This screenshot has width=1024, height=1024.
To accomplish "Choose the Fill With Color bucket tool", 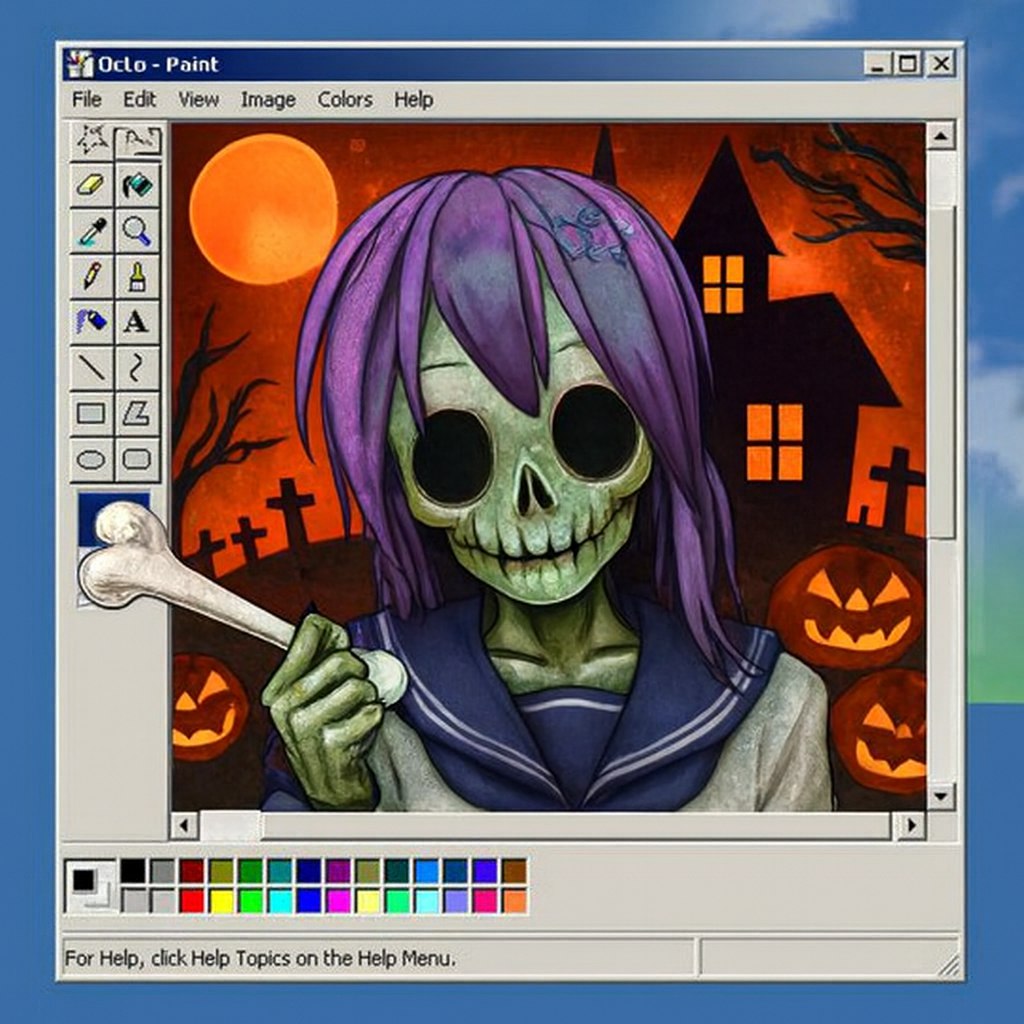I will point(137,186).
